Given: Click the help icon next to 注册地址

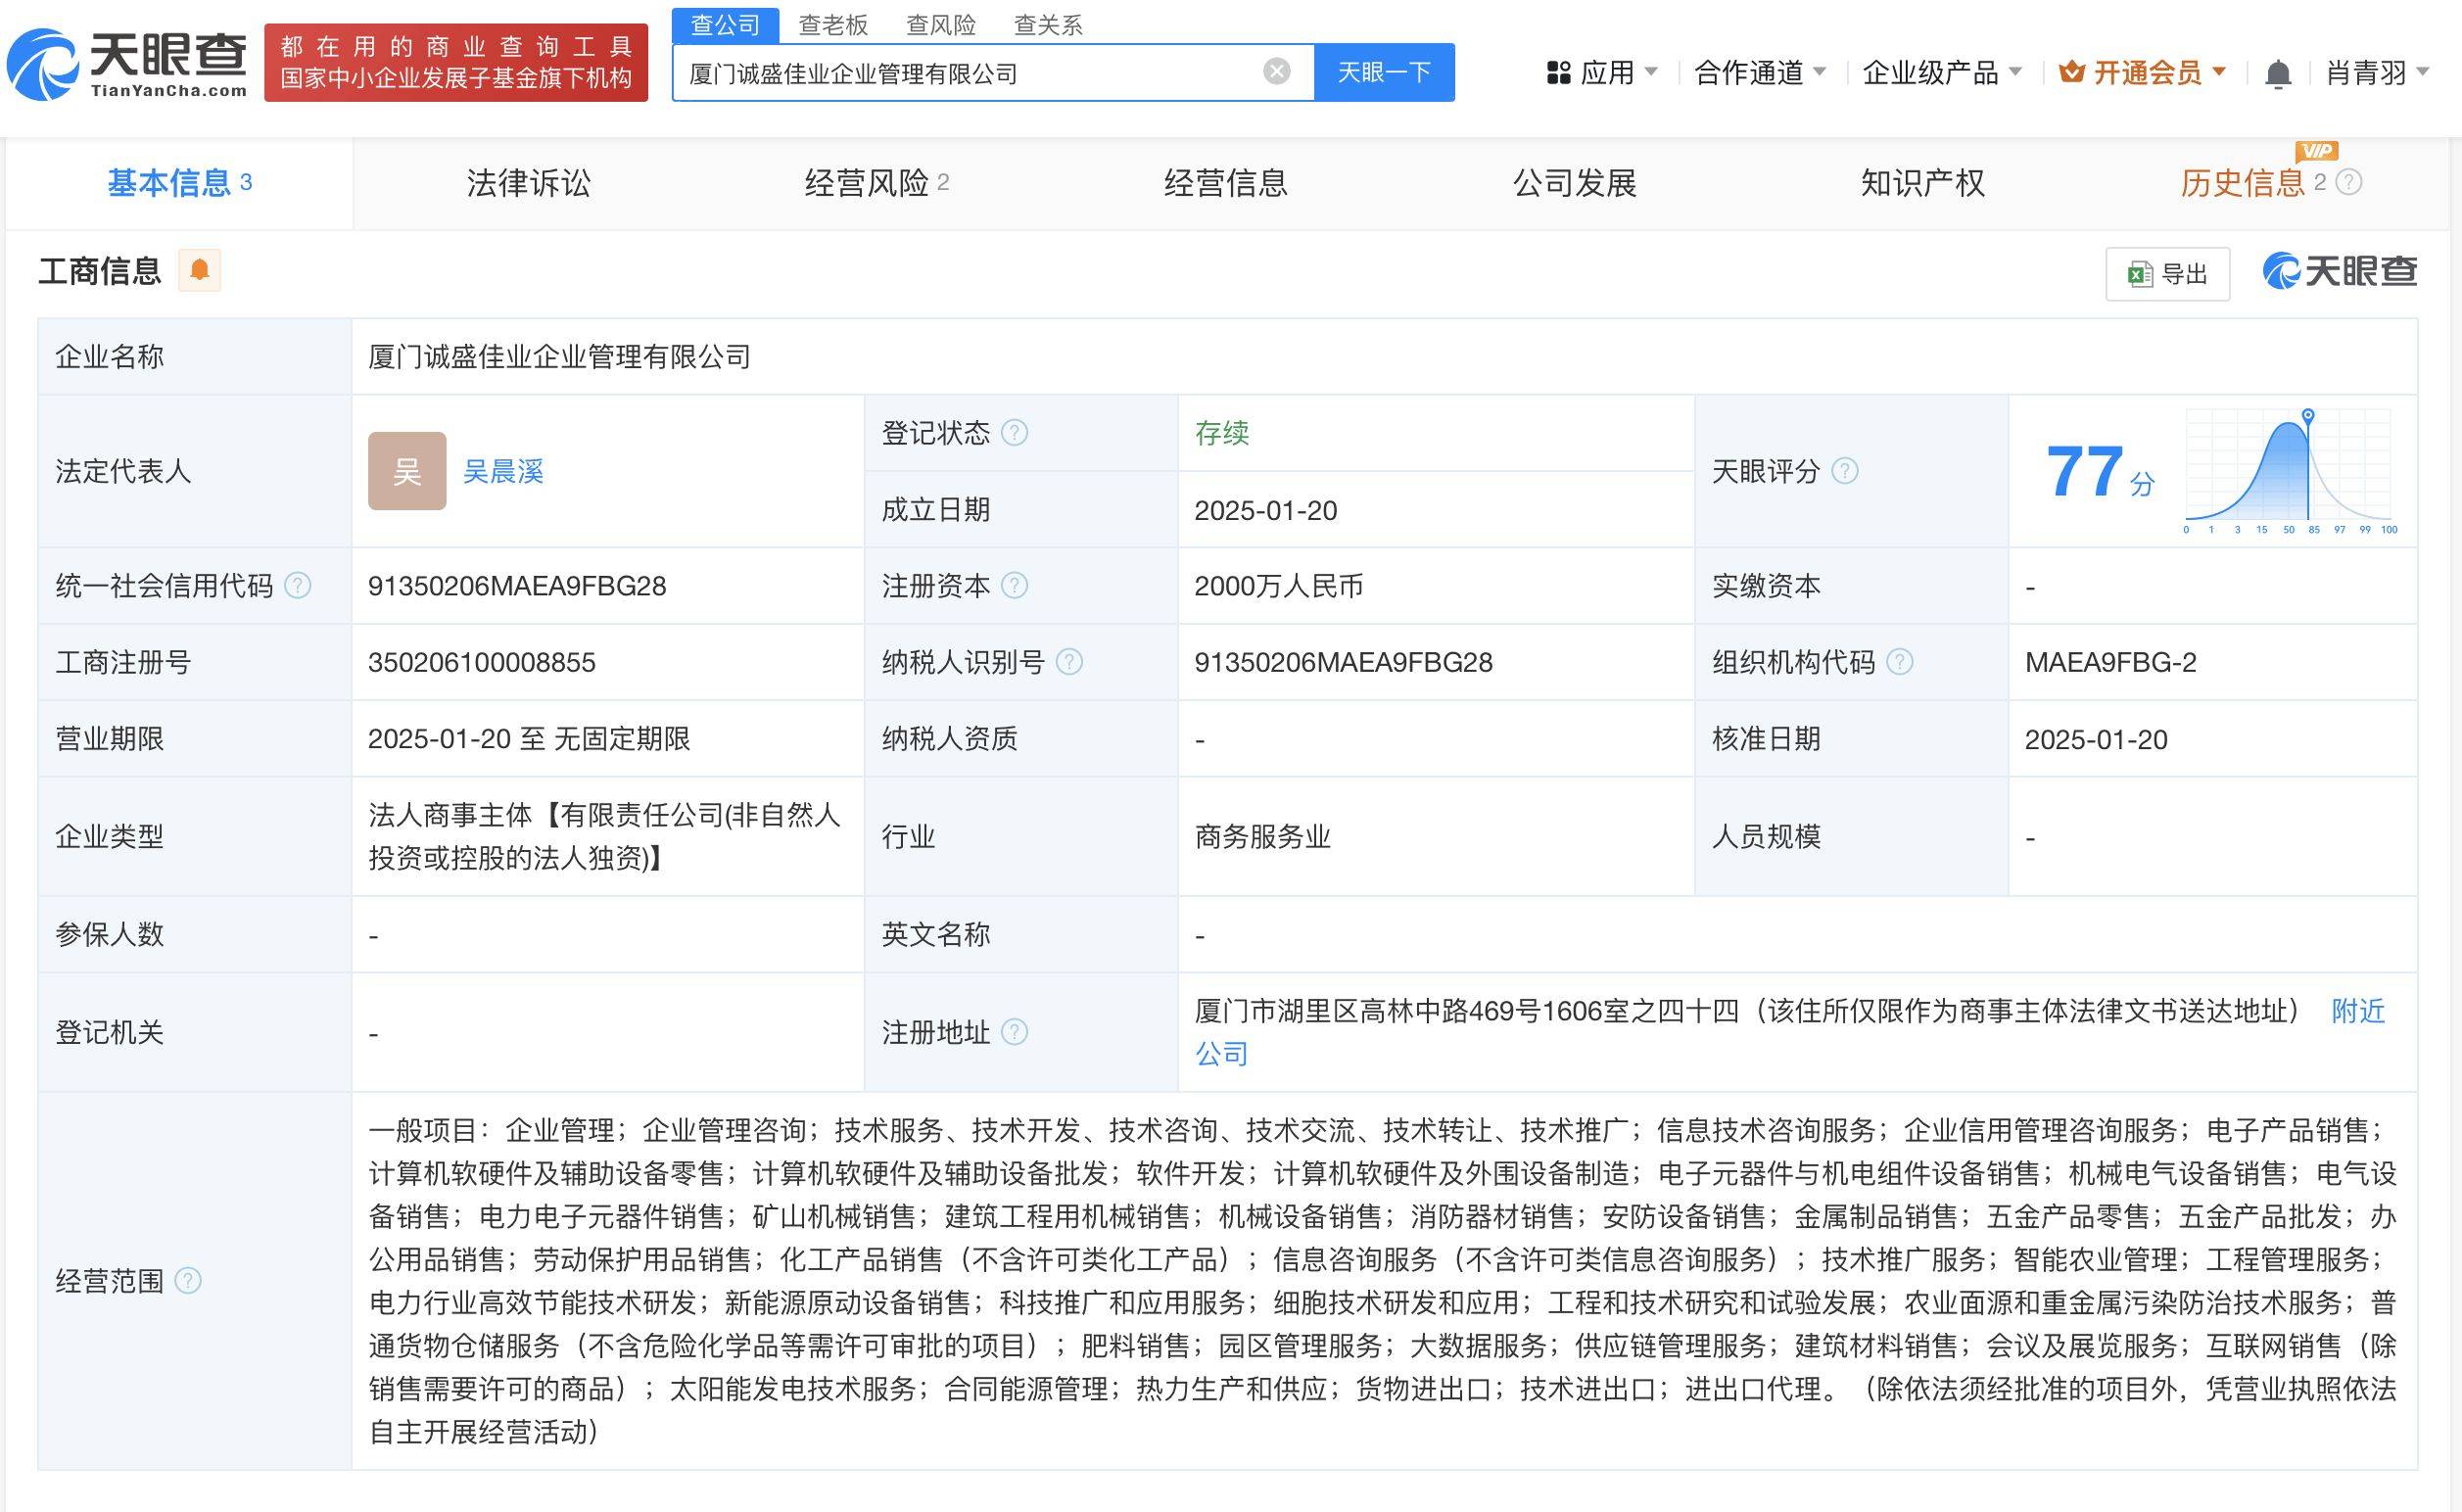Looking at the screenshot, I should 1014,1032.
